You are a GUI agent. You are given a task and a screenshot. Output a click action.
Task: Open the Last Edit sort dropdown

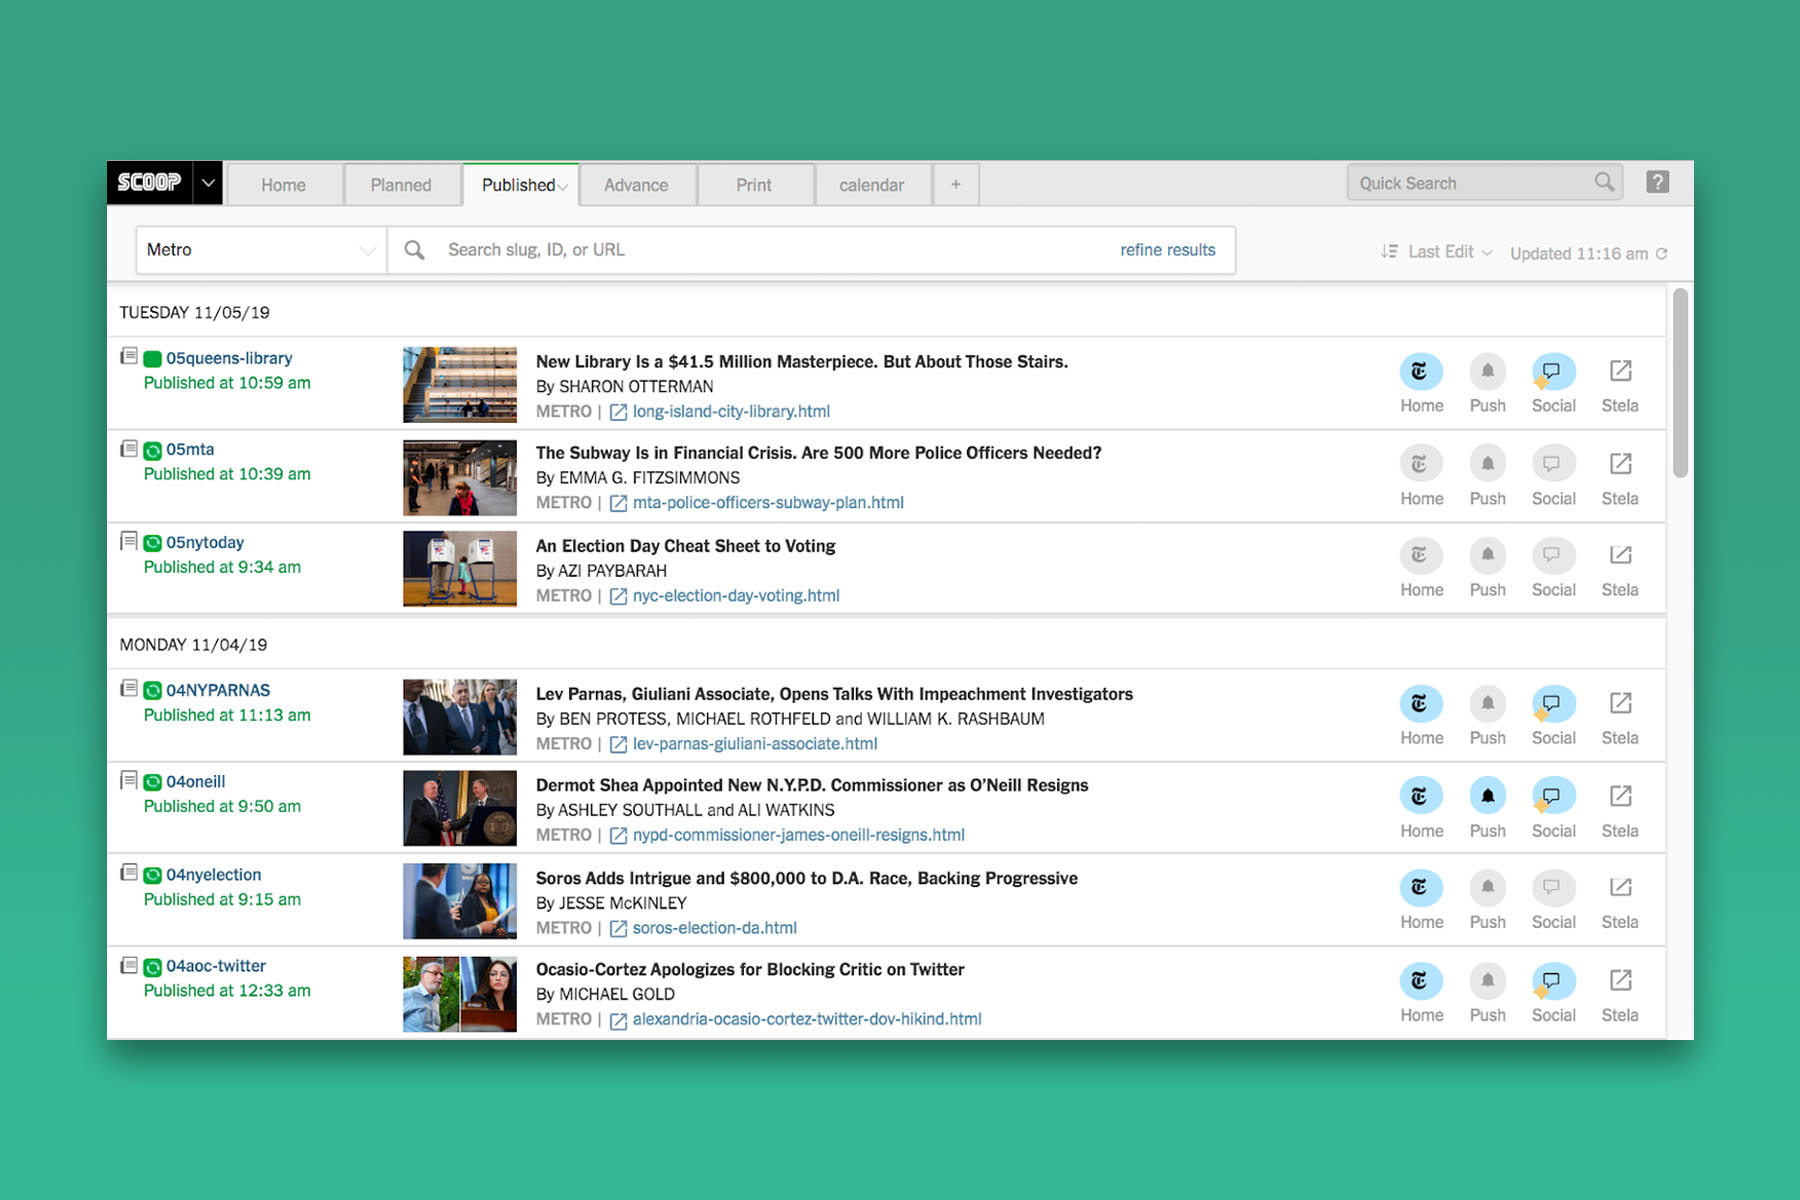[x=1437, y=252]
